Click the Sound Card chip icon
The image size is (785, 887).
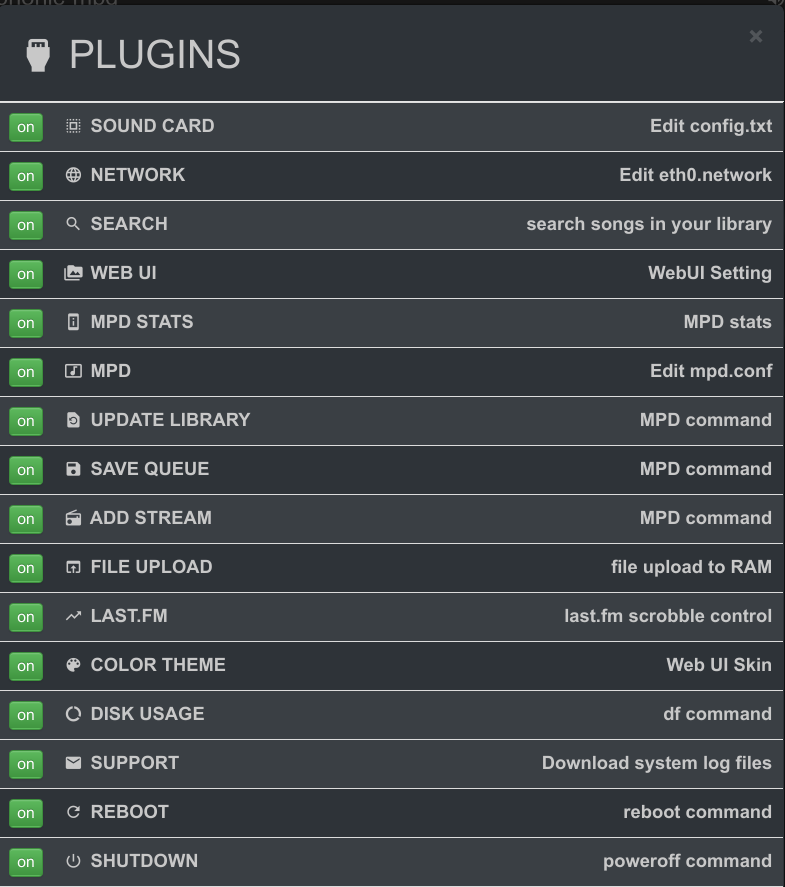pos(73,126)
